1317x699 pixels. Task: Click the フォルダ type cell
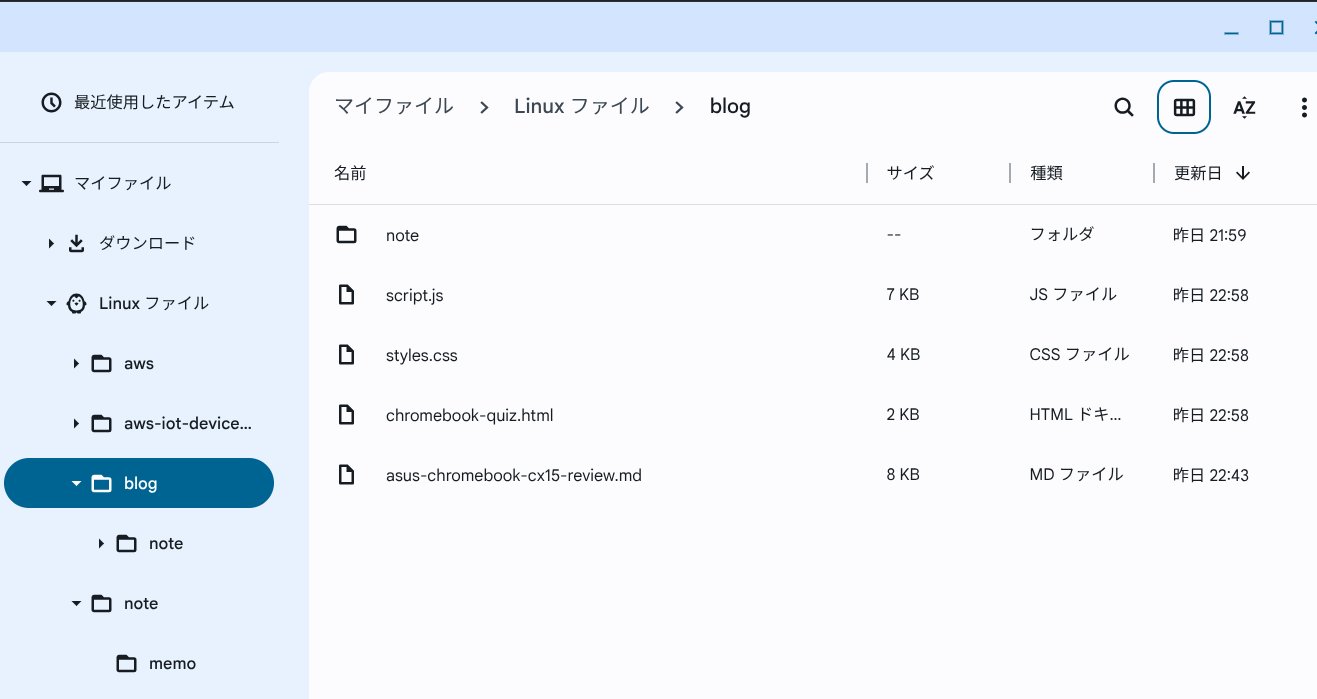tap(1061, 235)
